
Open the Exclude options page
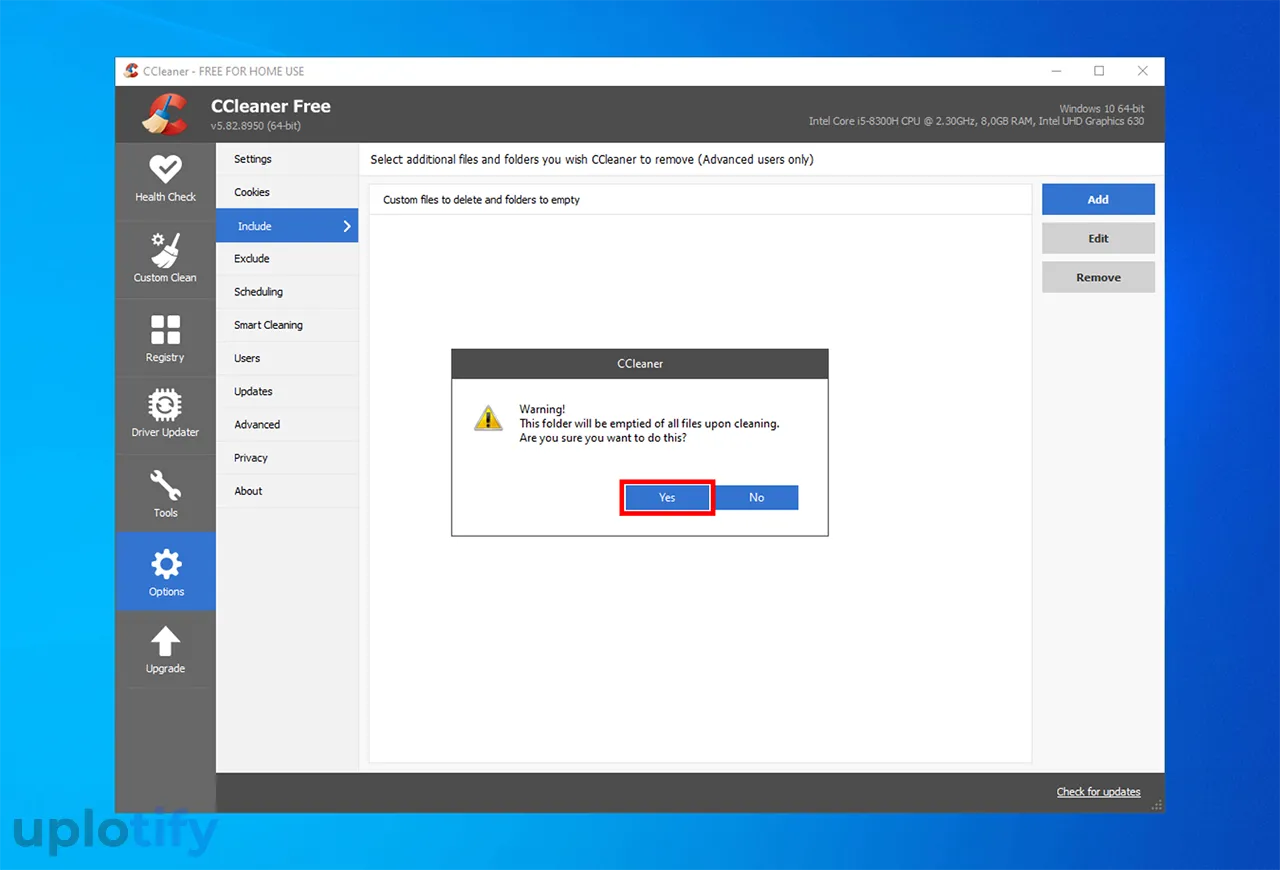287,258
